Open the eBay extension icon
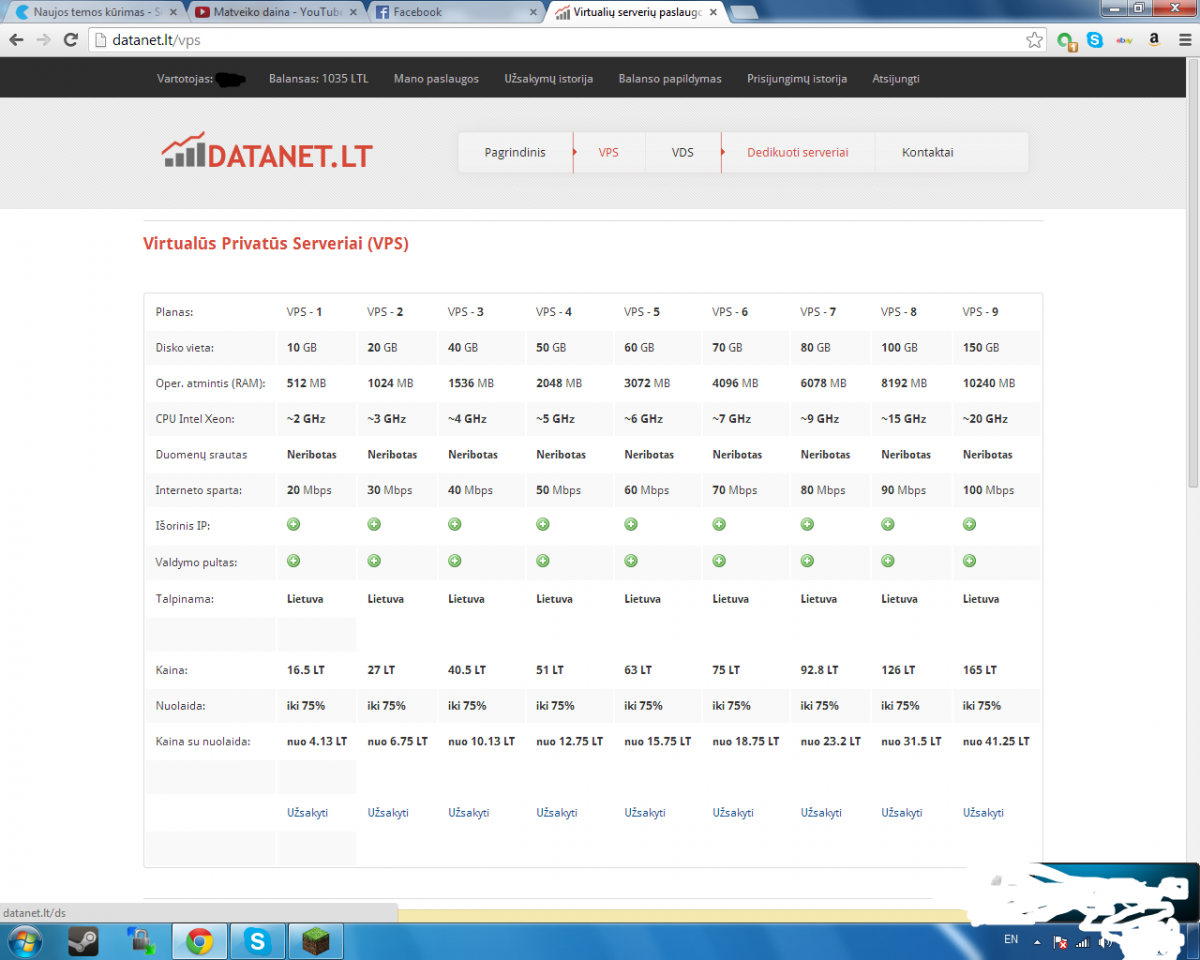 pyautogui.click(x=1124, y=40)
